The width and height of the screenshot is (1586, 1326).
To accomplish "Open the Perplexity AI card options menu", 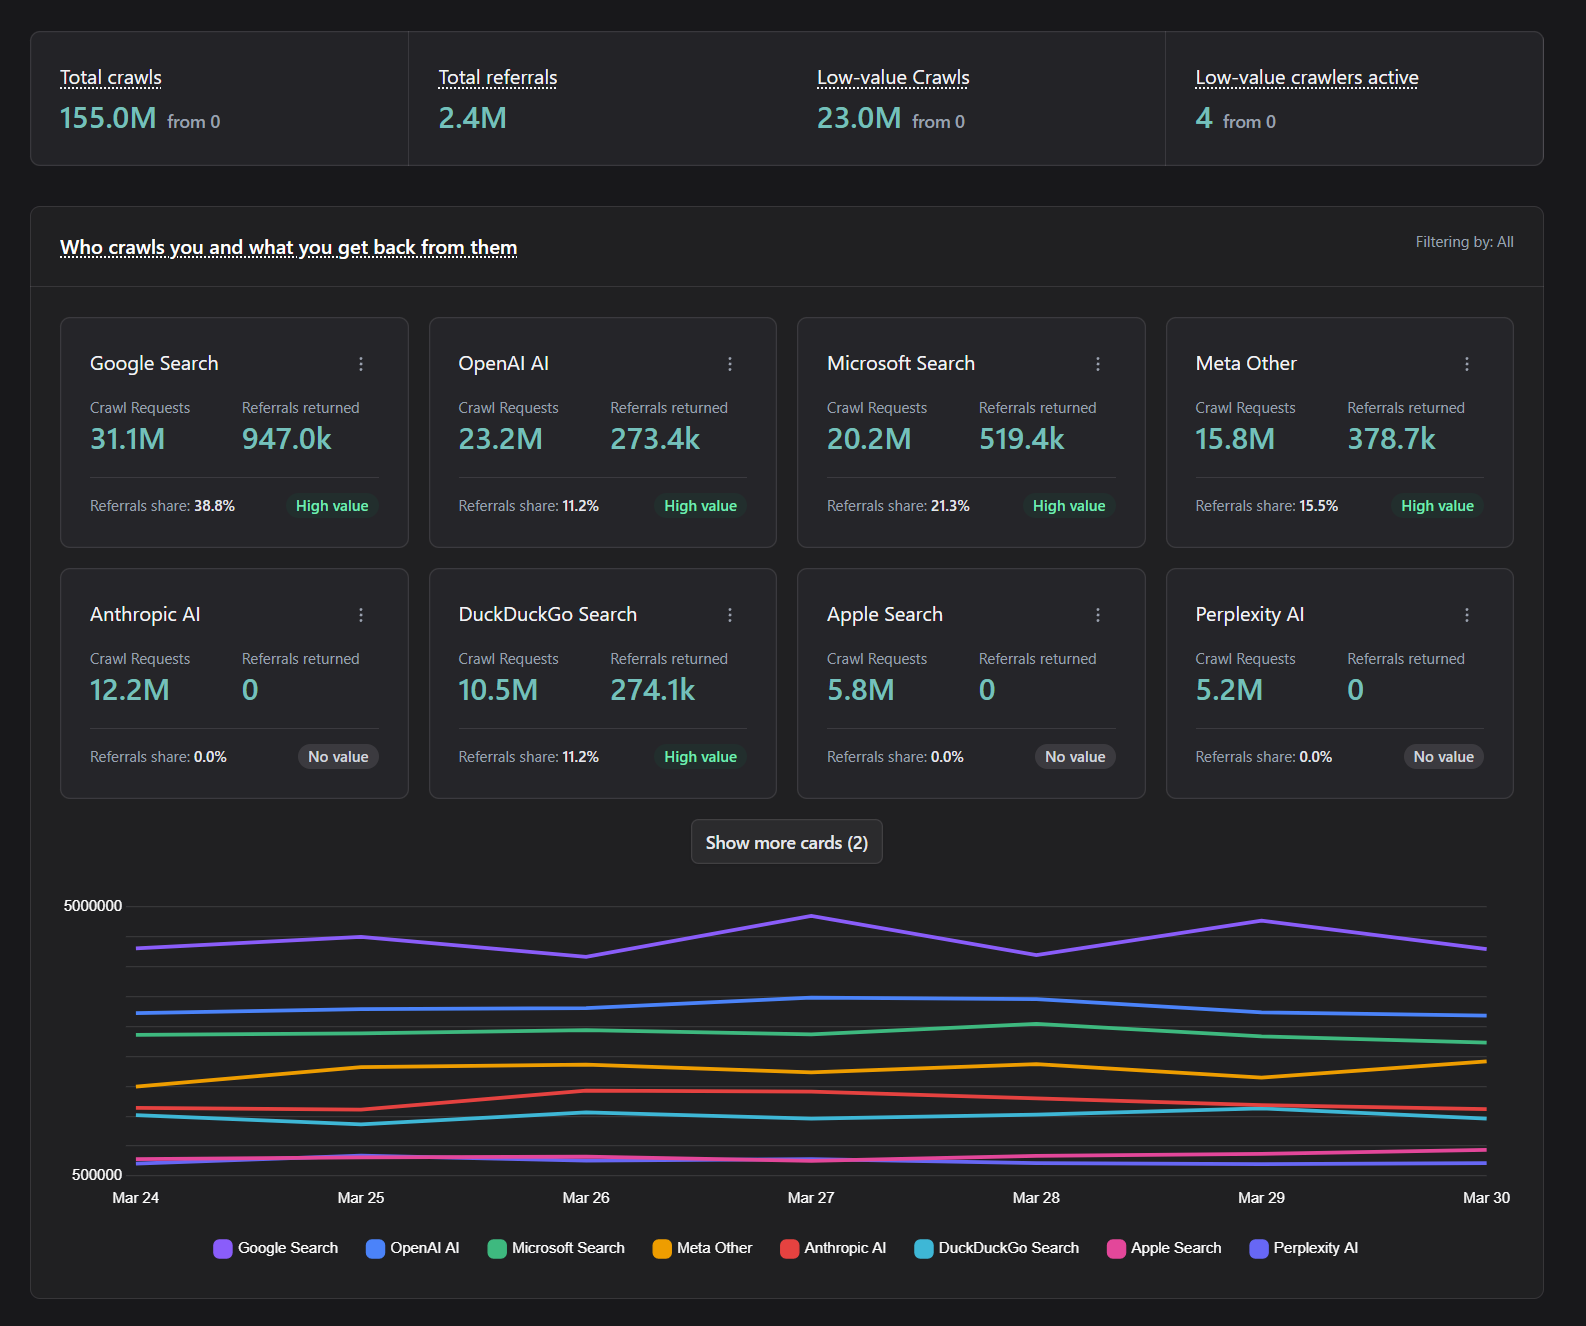I will pos(1467,615).
